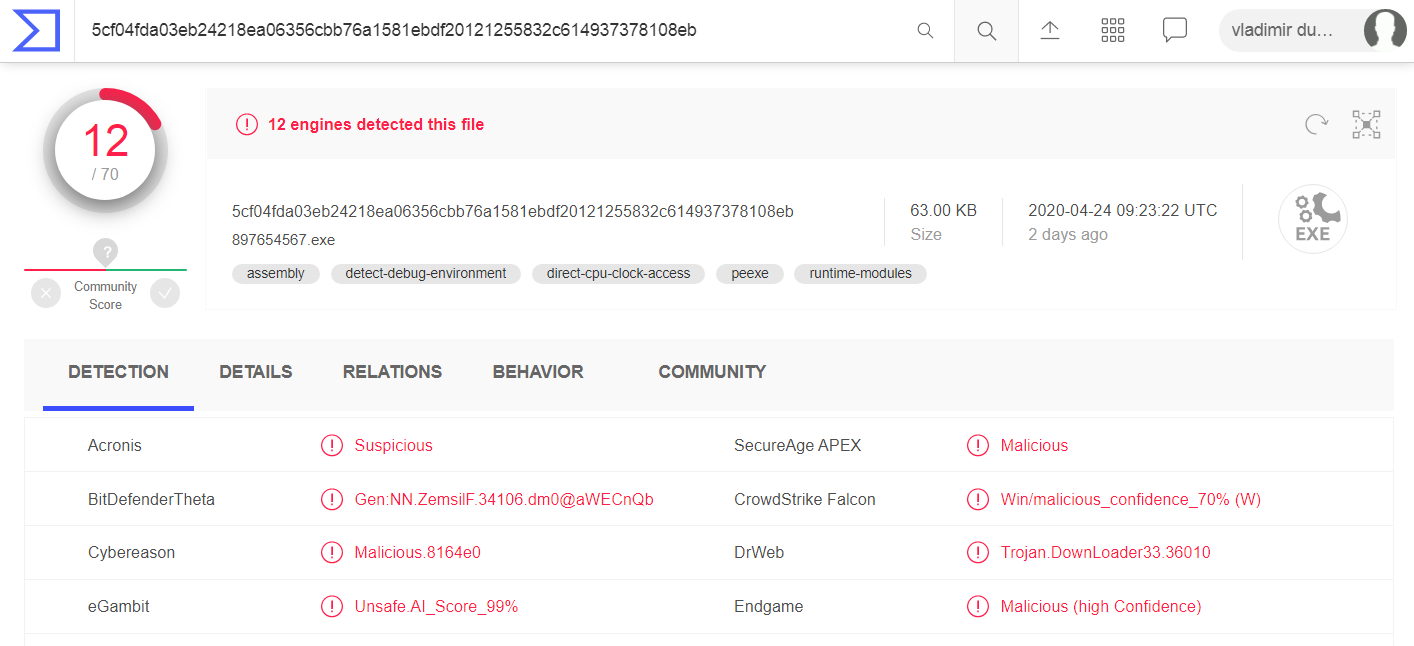Open the VirusTotal home logo
The image size is (1414, 646).
coord(37,31)
